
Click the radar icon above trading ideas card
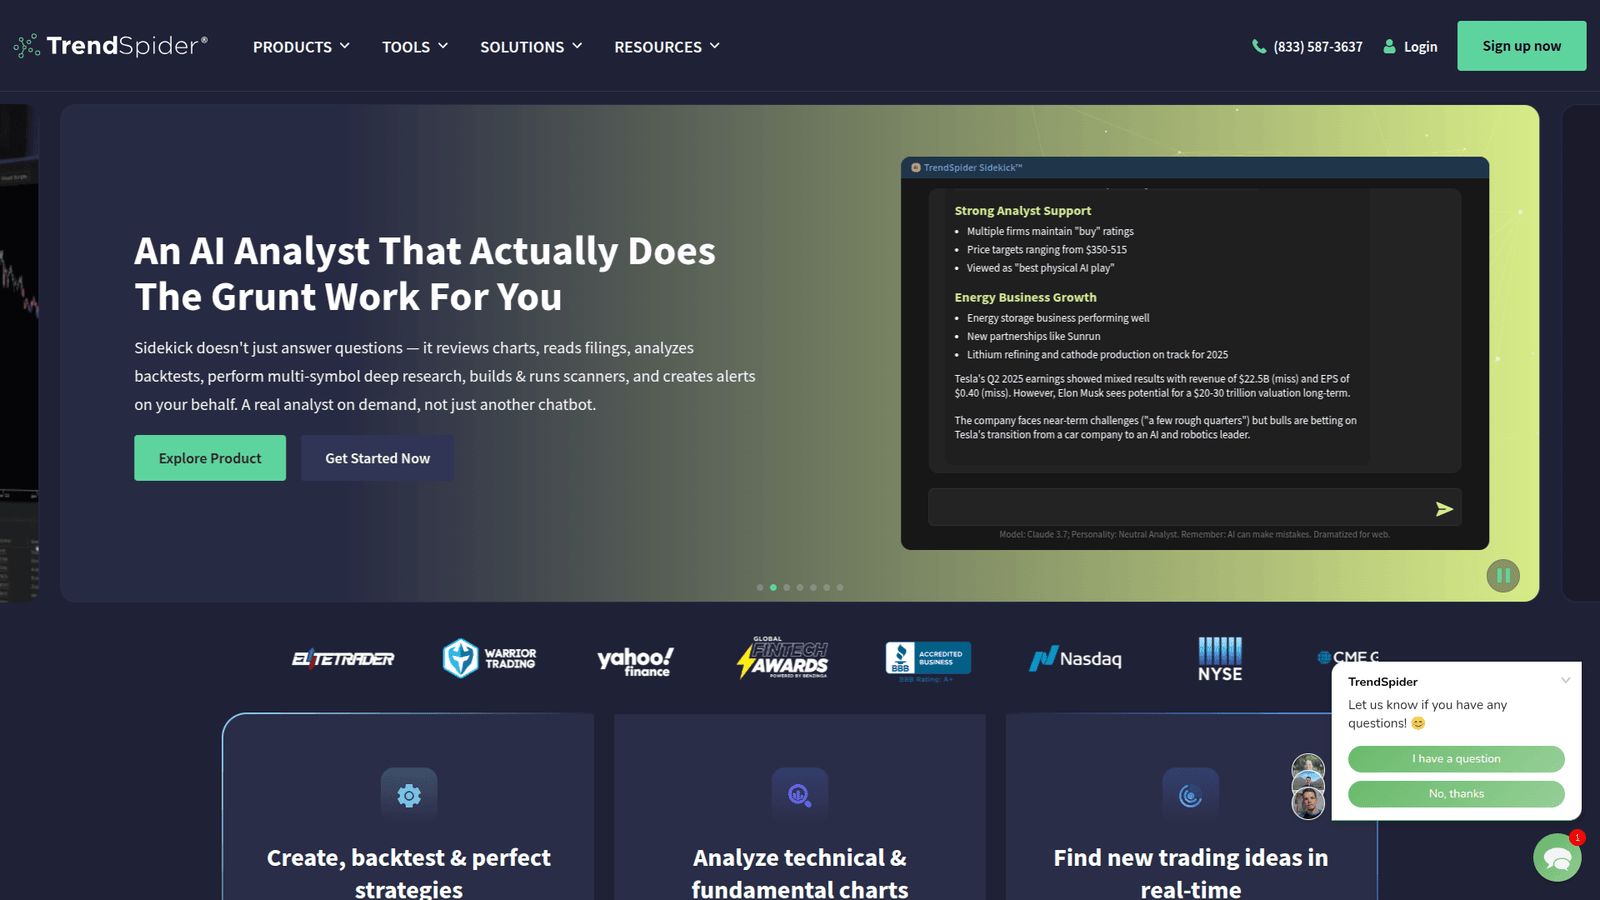tap(1190, 796)
